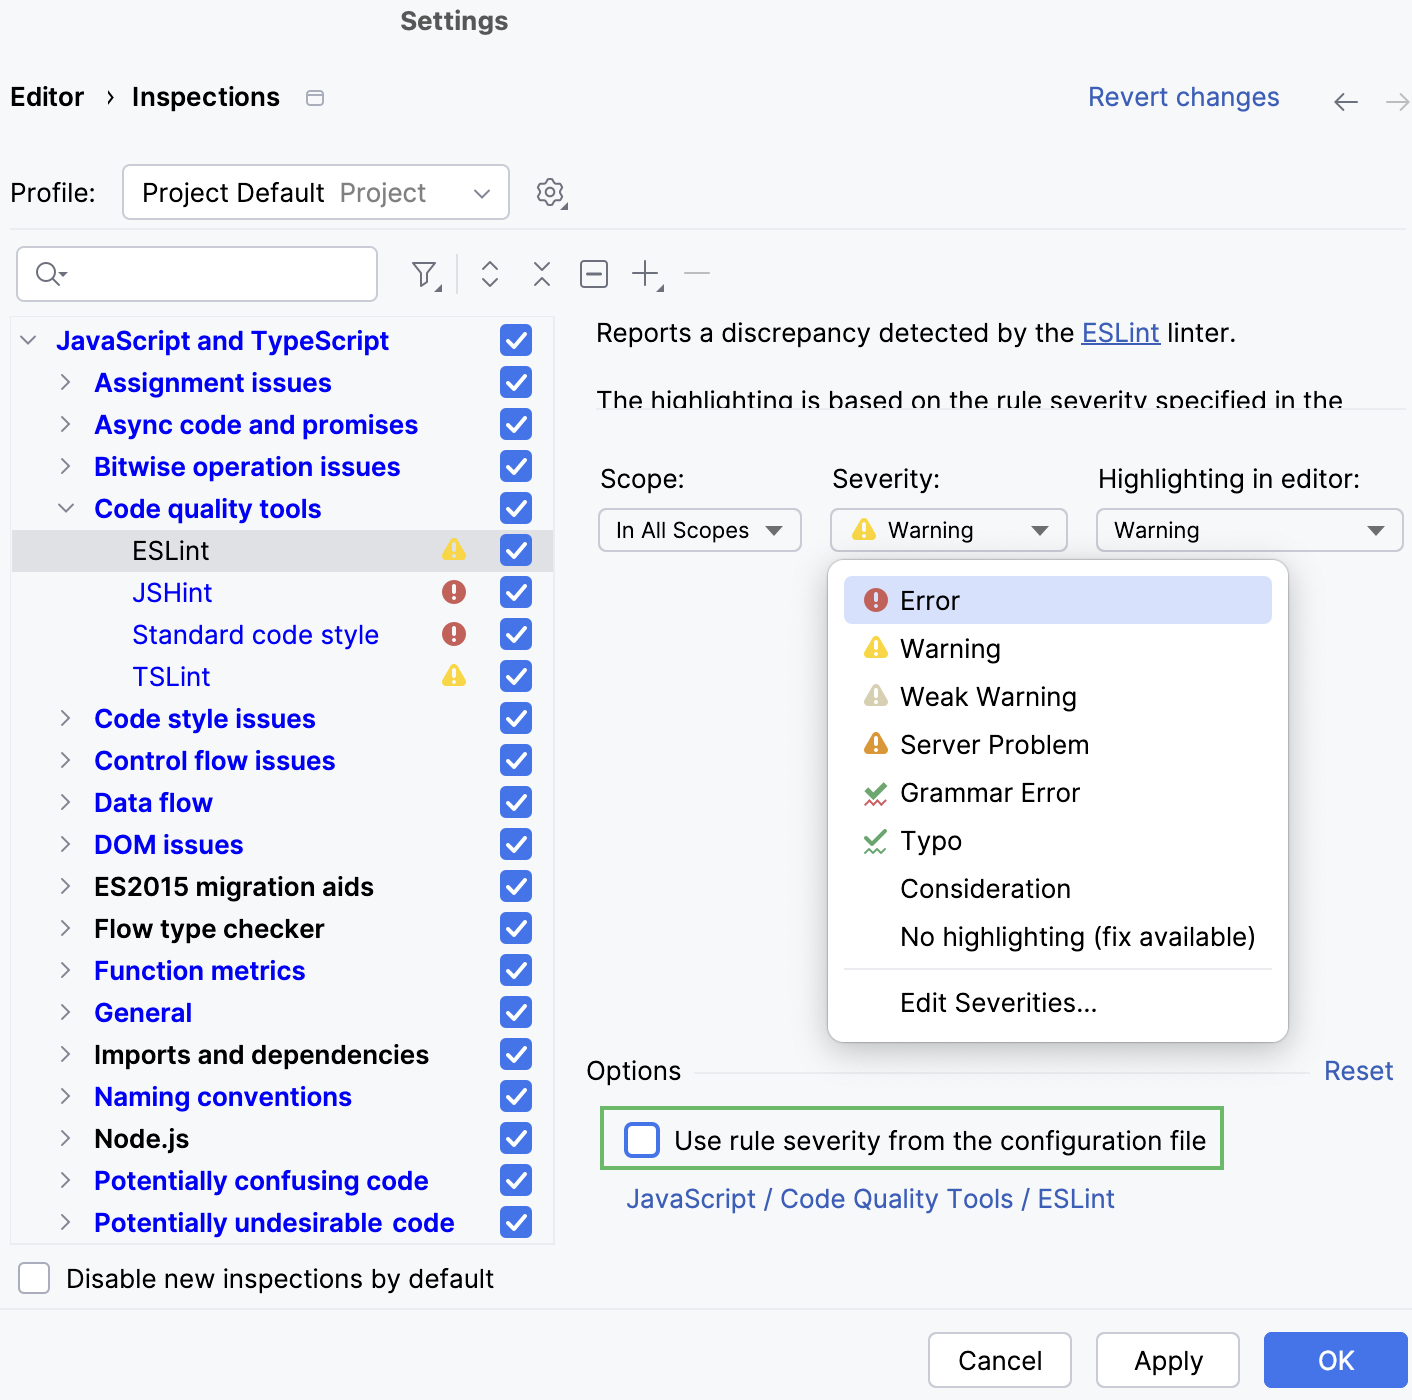Click the warning icon next to ESLint
1412x1400 pixels.
455,549
